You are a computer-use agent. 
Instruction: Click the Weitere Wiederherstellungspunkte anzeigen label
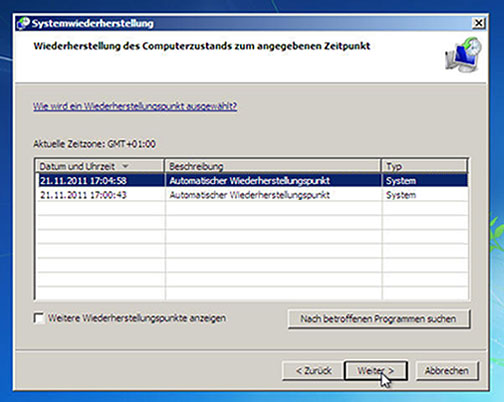pos(137,318)
